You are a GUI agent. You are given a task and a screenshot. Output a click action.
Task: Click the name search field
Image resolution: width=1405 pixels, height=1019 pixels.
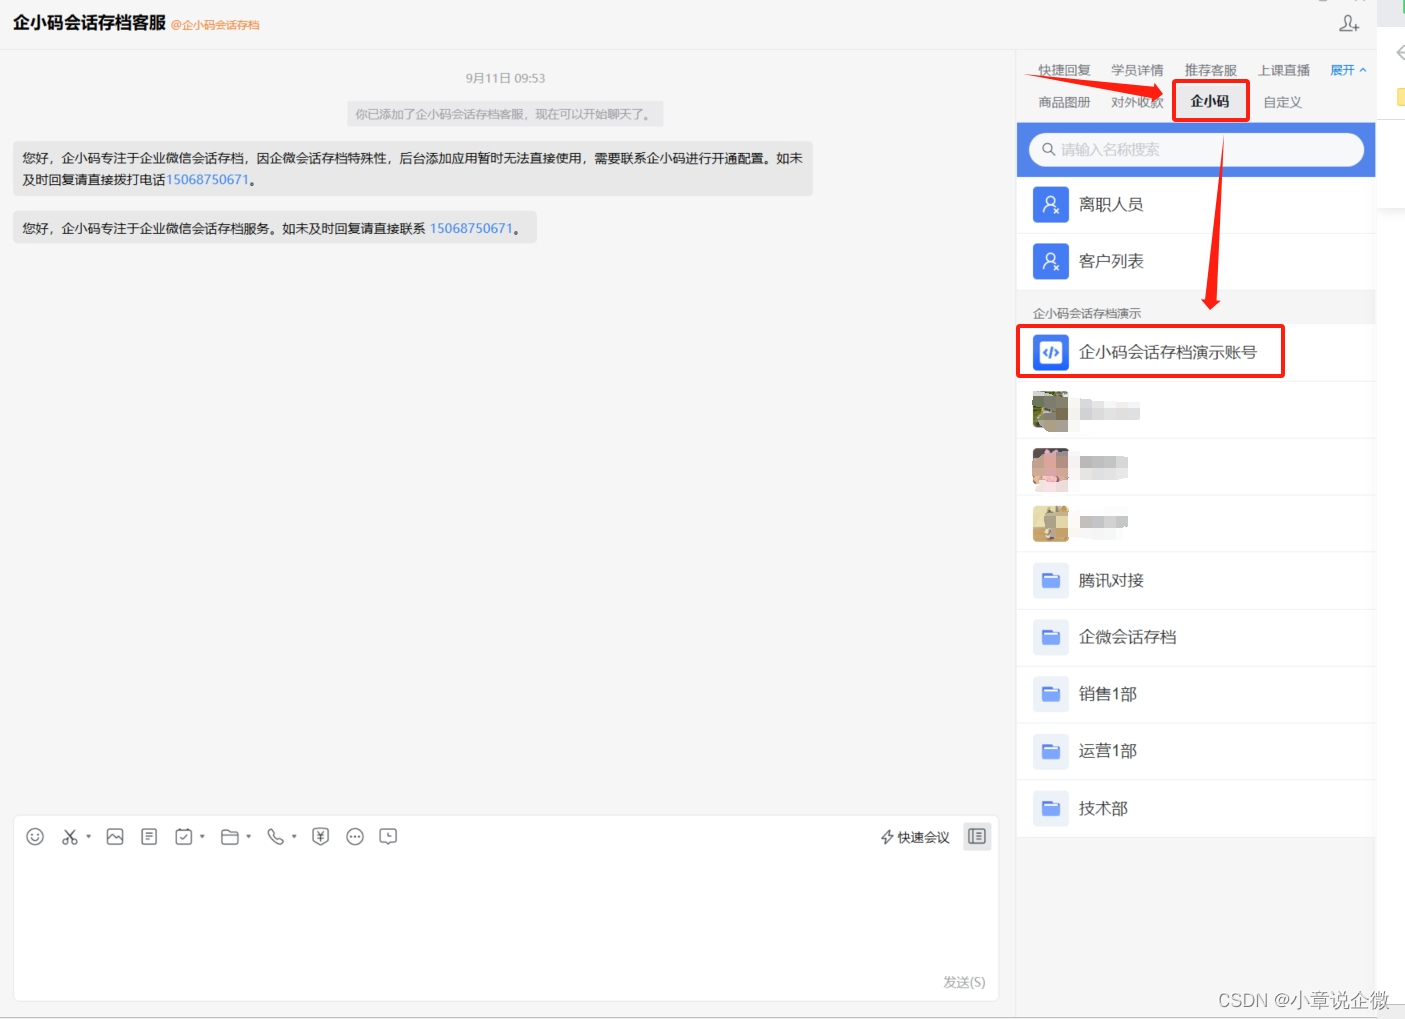click(1197, 150)
